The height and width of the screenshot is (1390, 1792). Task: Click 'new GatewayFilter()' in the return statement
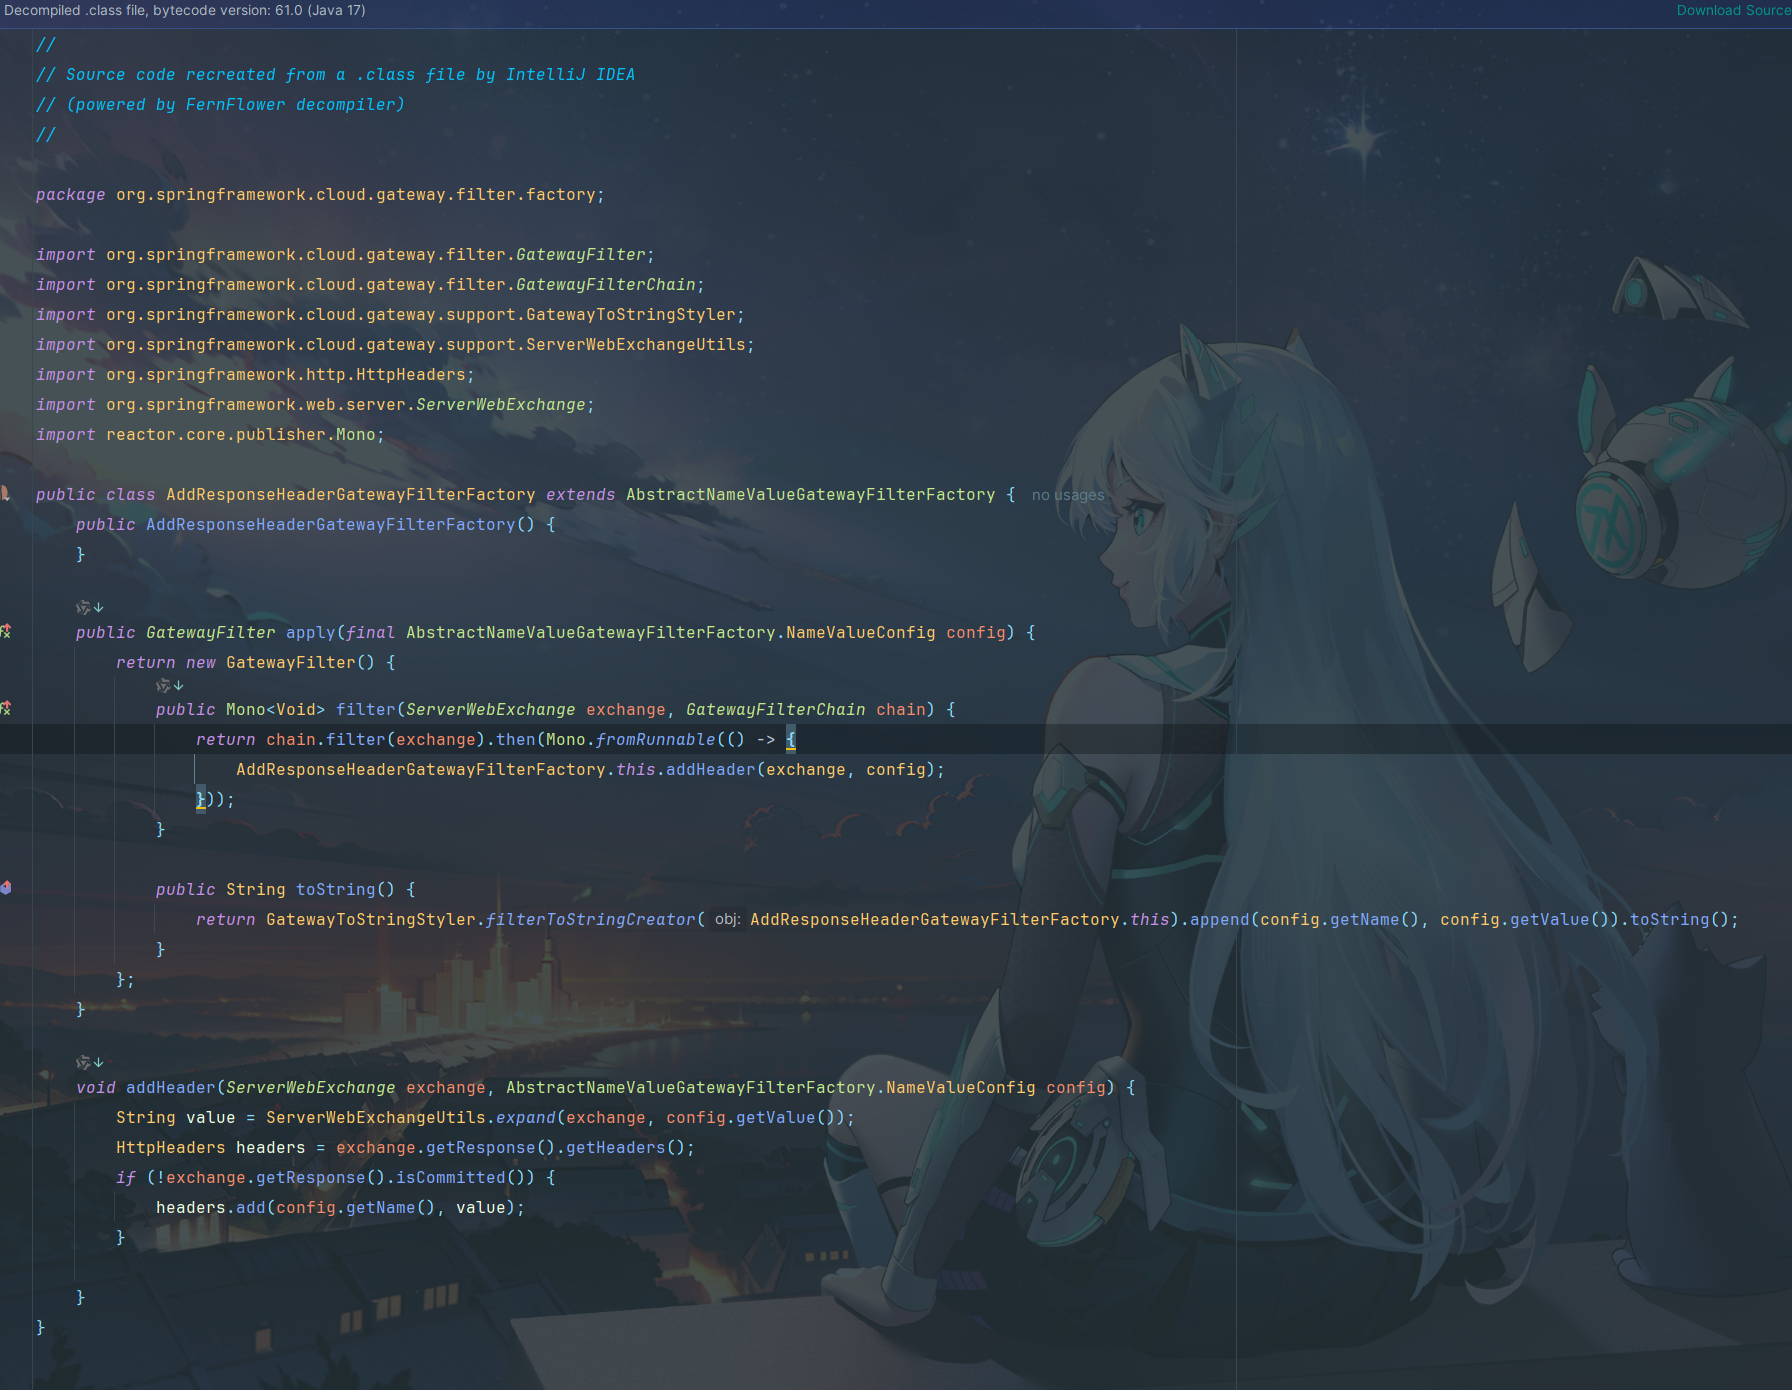281,663
